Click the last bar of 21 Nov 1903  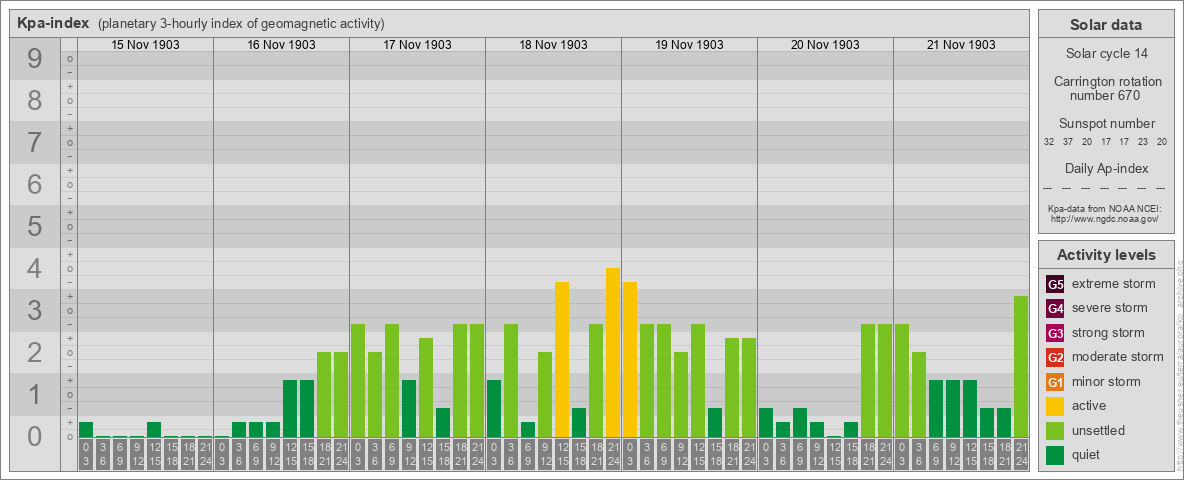click(x=1021, y=366)
